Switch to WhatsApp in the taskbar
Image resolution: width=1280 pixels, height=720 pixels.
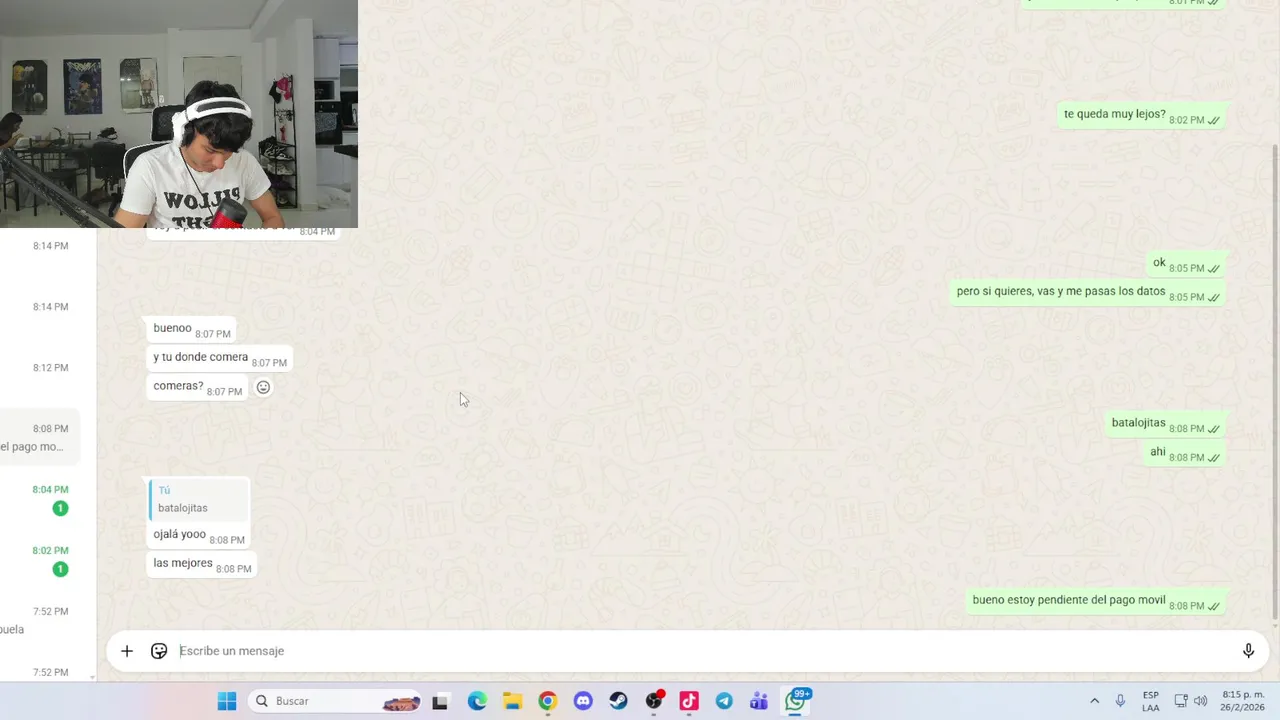pos(796,701)
